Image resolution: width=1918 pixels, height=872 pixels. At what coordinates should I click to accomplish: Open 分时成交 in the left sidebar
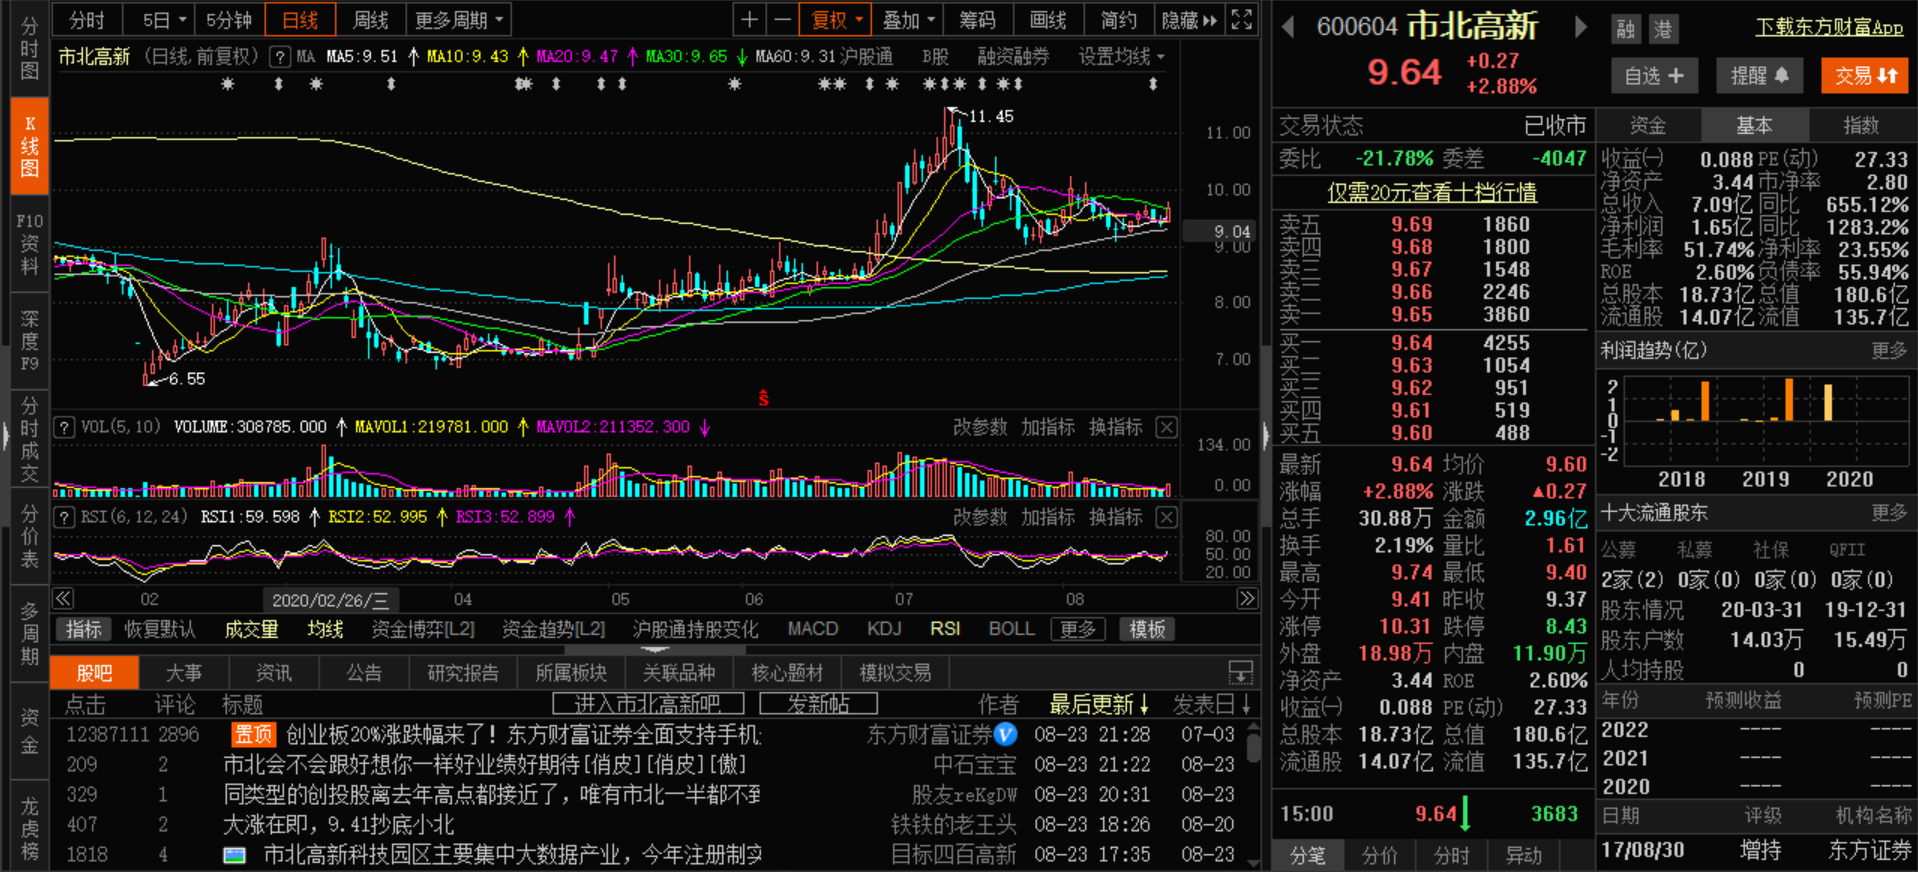(x=30, y=438)
